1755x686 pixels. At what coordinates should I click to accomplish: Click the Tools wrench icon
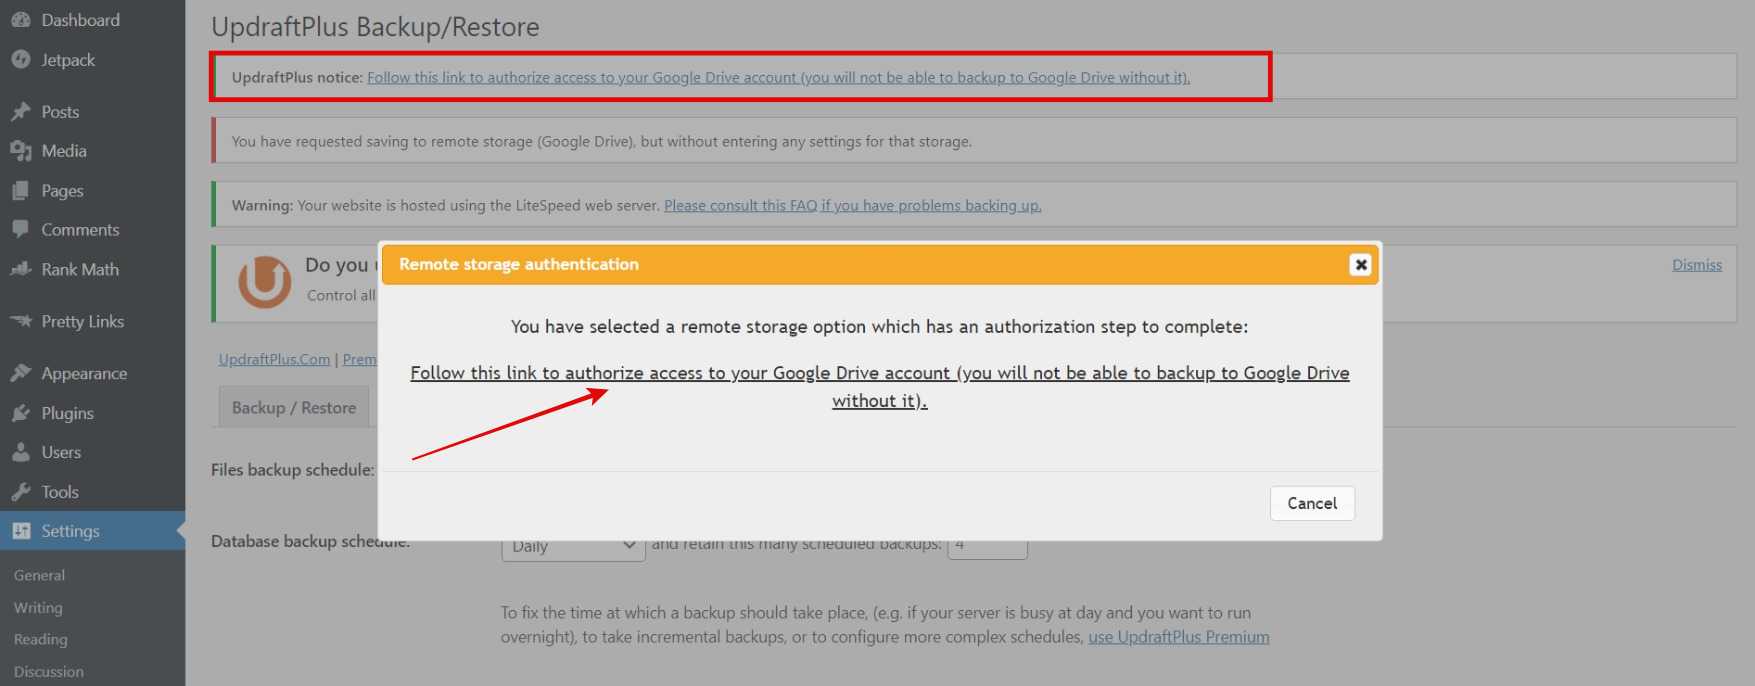tap(21, 492)
